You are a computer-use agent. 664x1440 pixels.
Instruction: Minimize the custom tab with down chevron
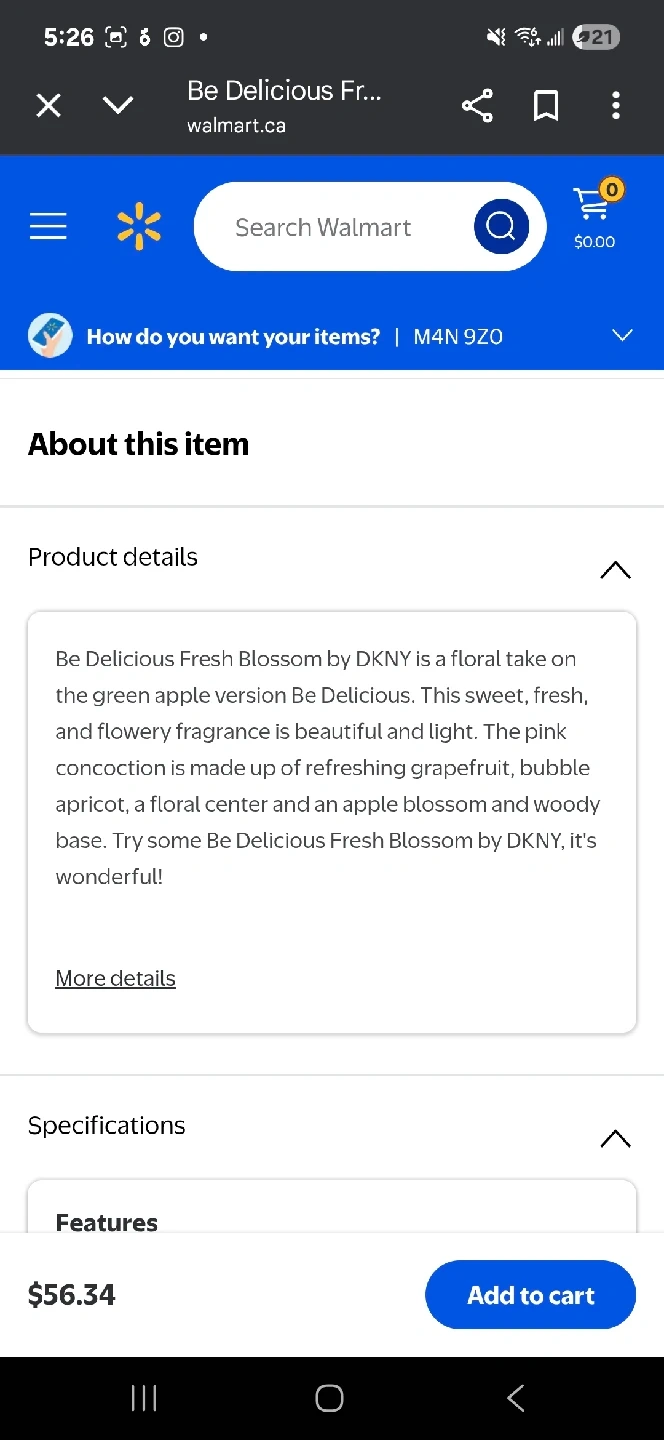pyautogui.click(x=118, y=106)
